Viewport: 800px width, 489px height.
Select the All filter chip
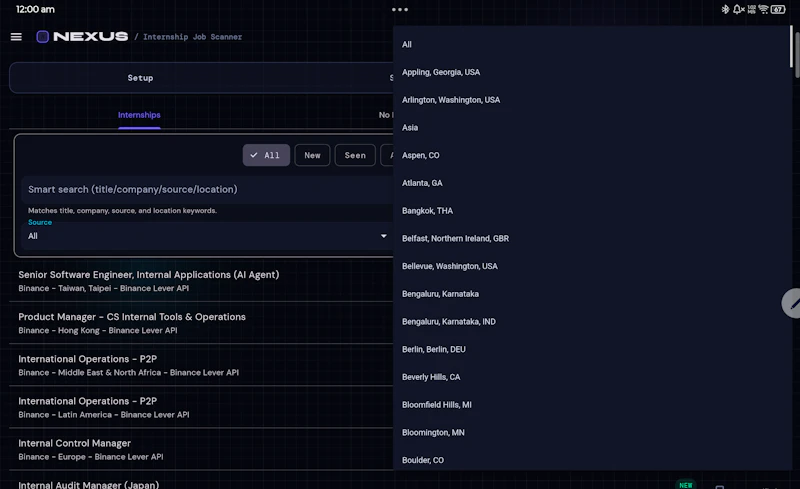click(x=266, y=155)
